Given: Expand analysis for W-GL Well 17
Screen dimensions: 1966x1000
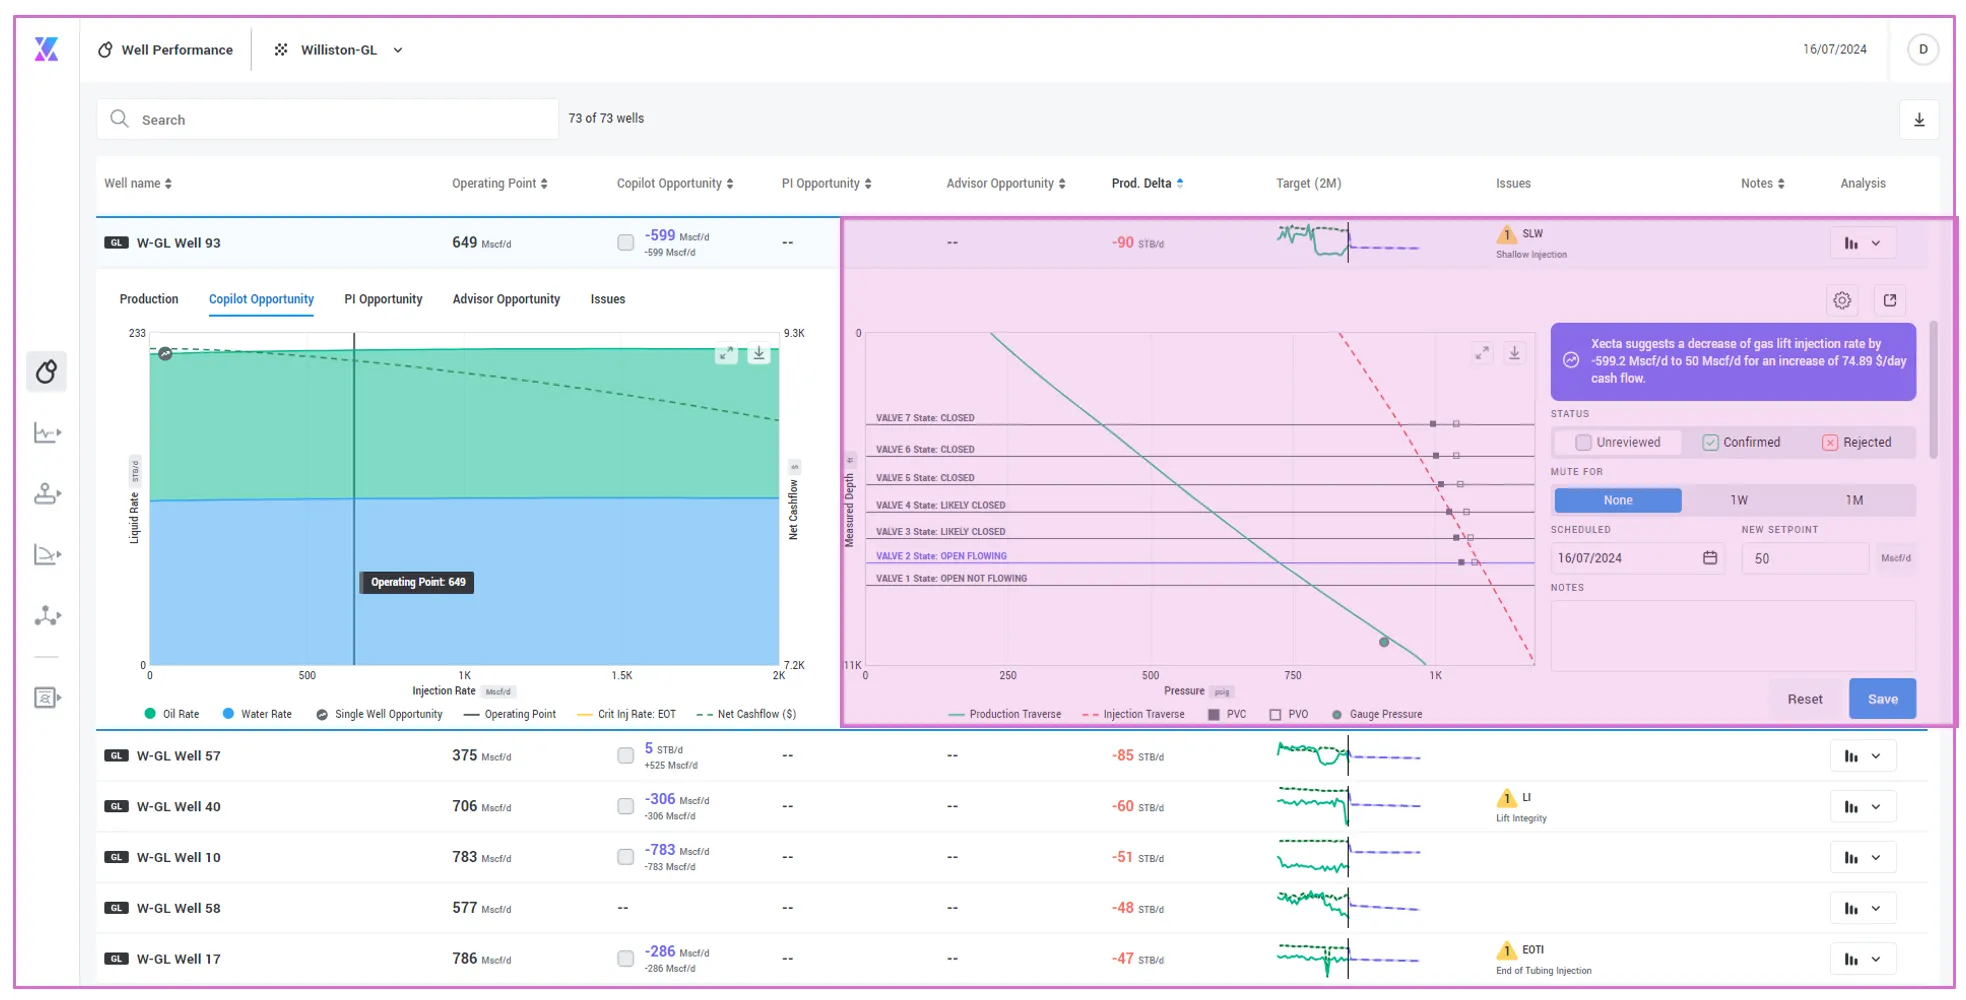Looking at the screenshot, I should tap(1864, 959).
